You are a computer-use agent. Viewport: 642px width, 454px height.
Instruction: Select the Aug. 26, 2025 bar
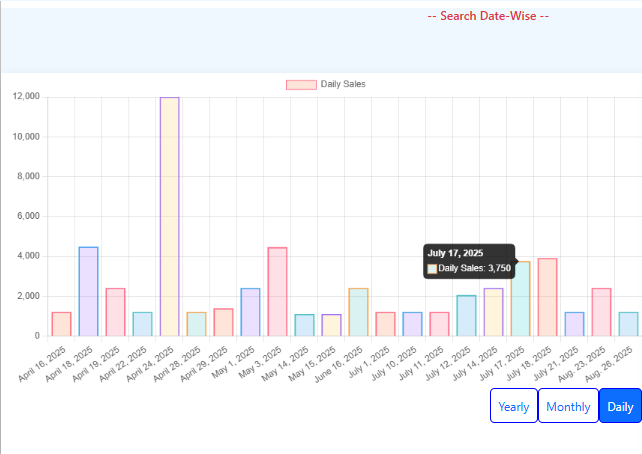coord(628,324)
